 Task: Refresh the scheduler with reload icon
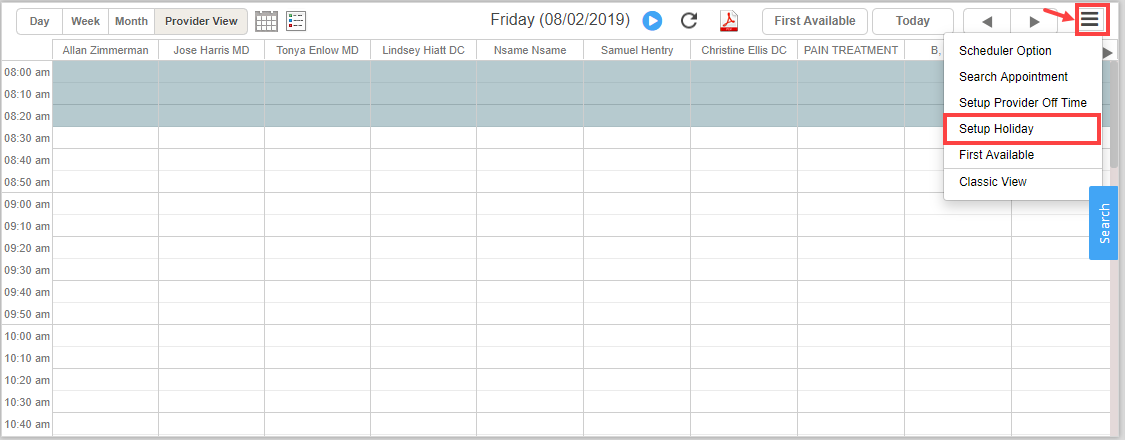click(688, 21)
